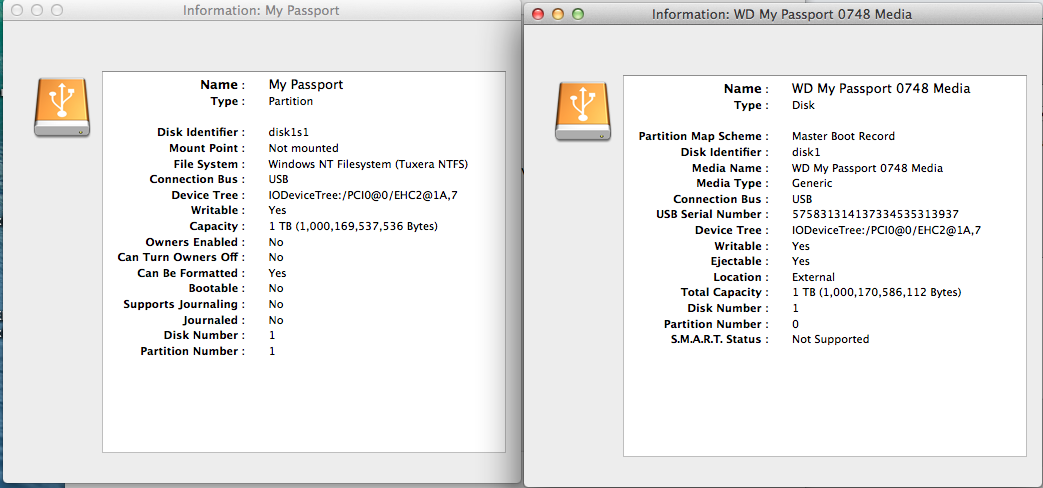The image size is (1043, 488).
Task: Click the 'Mount Point' label
Action: tap(207, 148)
